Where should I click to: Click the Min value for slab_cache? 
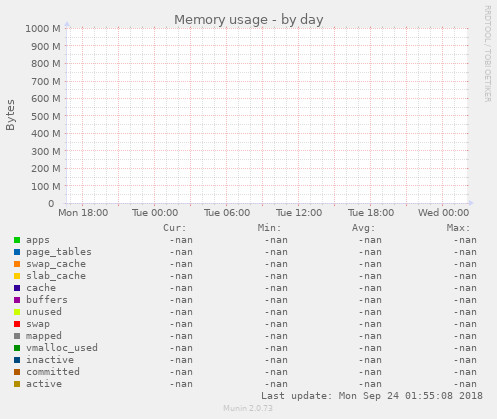(x=276, y=276)
